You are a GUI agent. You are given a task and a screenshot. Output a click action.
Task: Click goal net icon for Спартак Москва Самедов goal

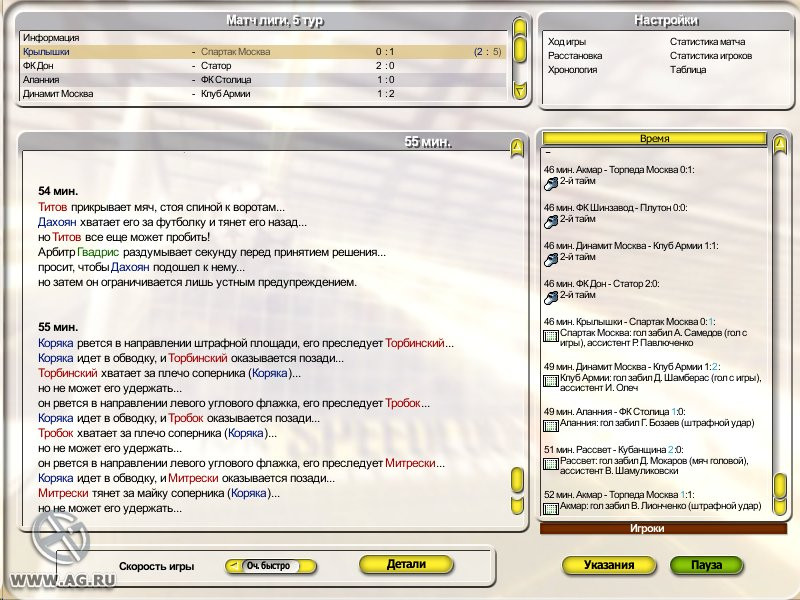coord(551,336)
